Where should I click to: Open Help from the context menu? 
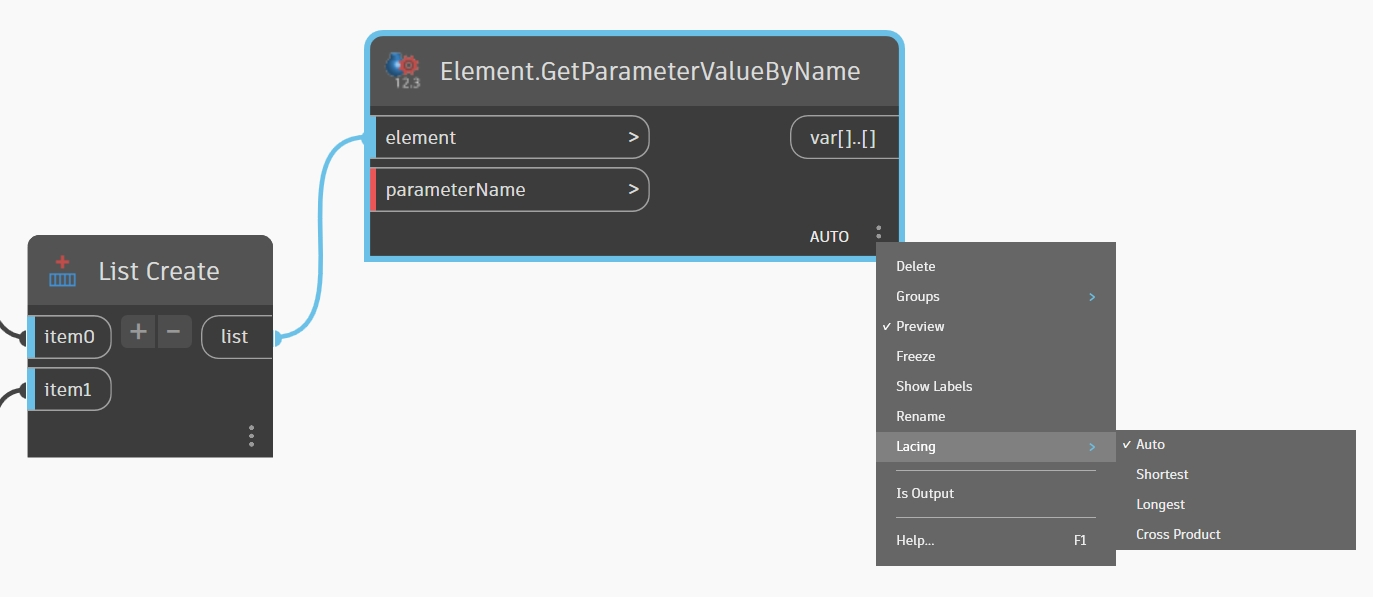coord(915,540)
